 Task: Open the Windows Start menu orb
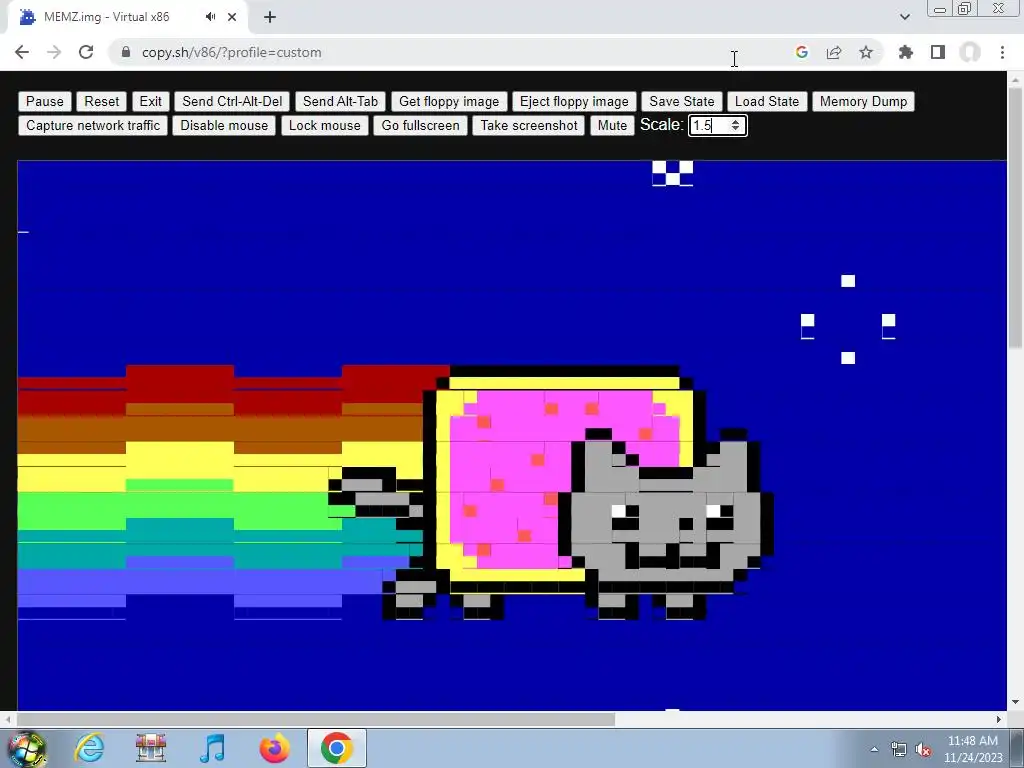click(x=26, y=748)
